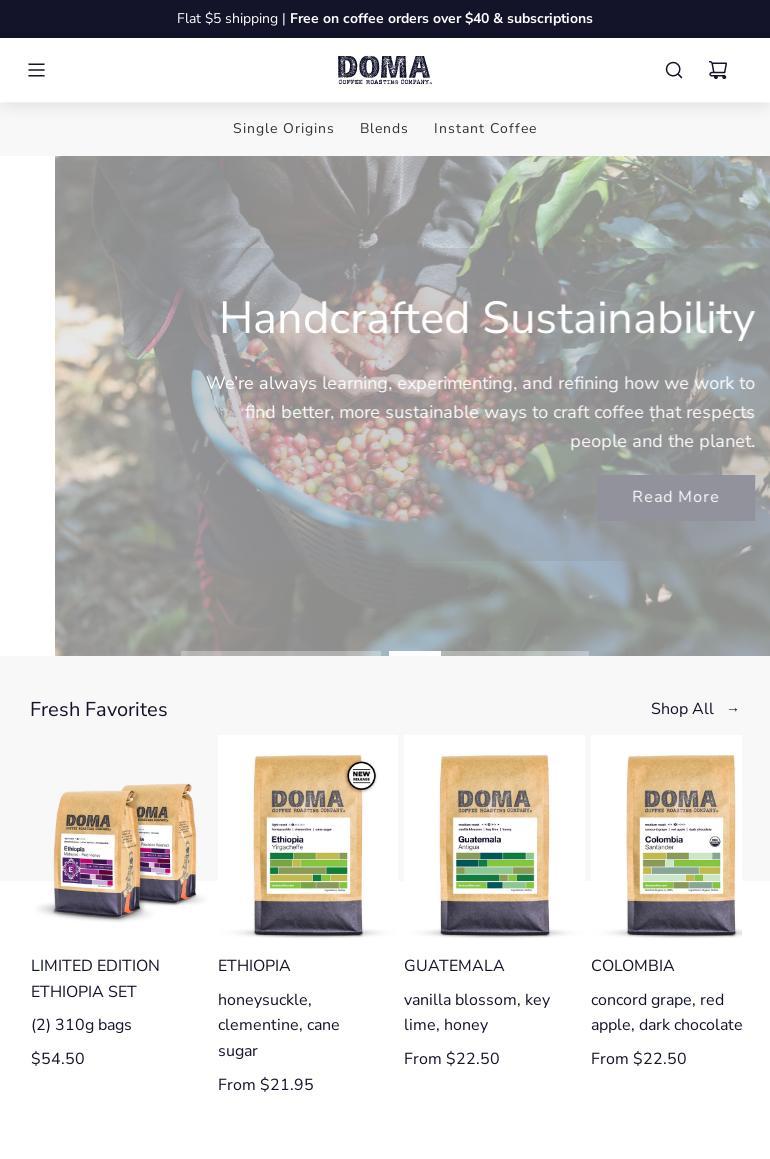Click the New Release badge on Ethiopia bag

click(361, 776)
